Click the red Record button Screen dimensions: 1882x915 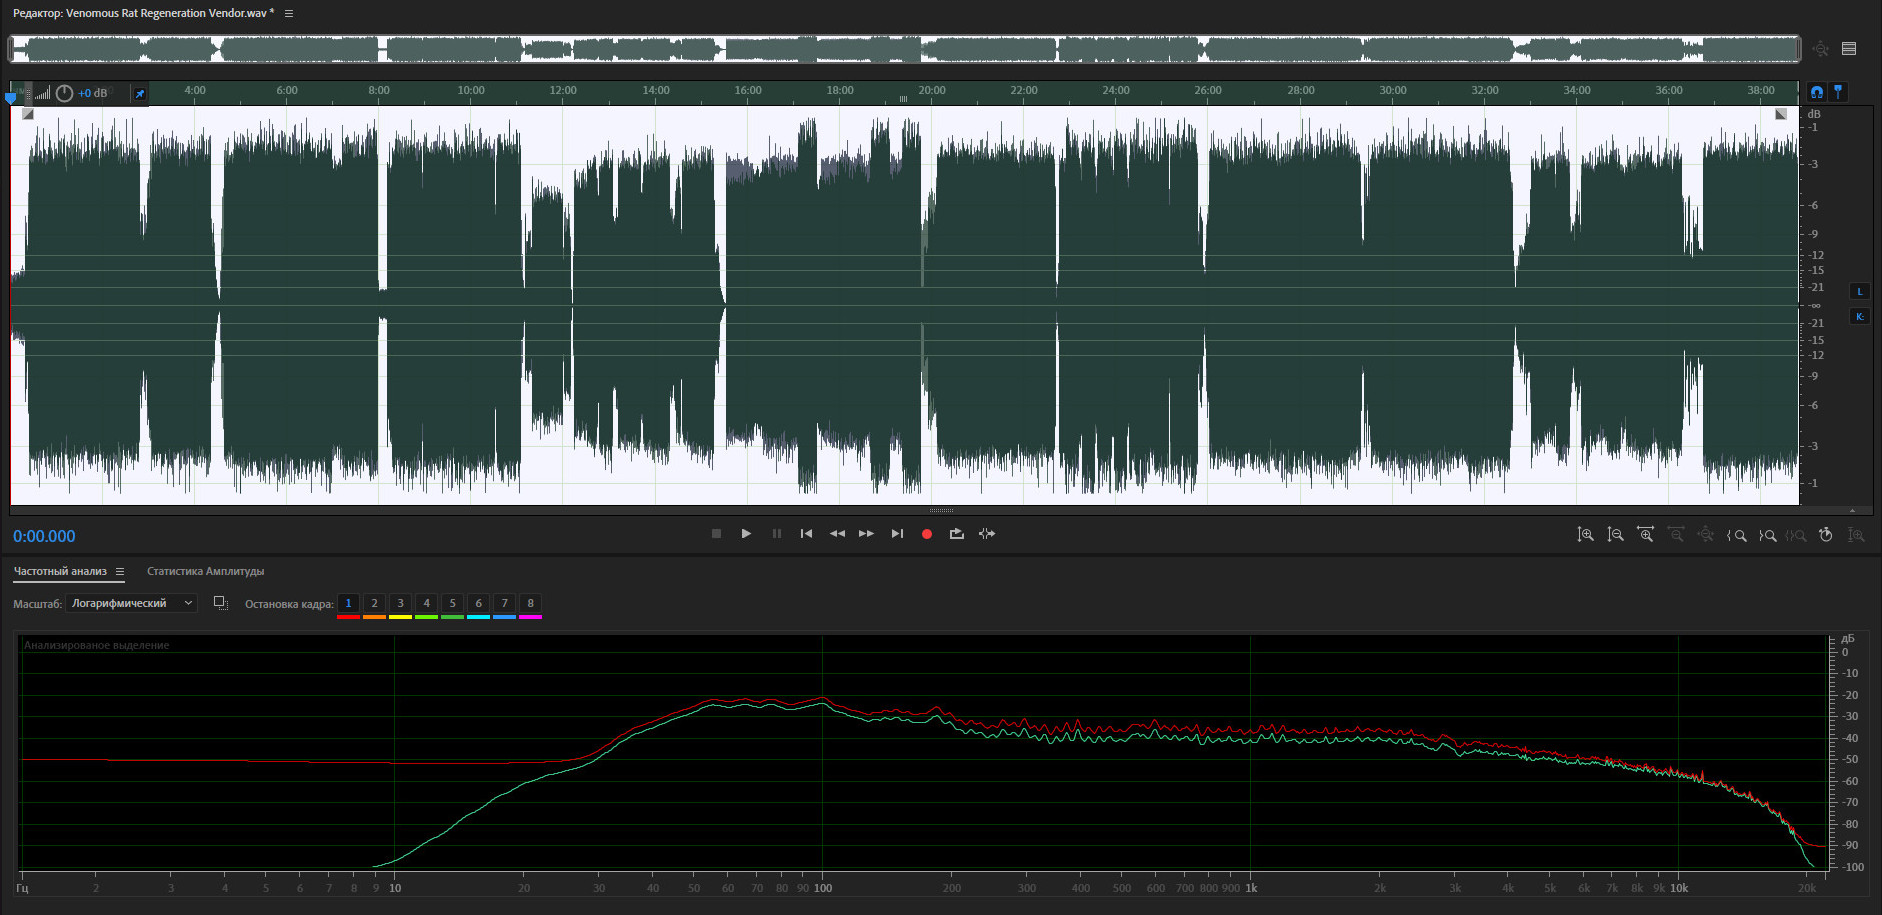[x=926, y=534]
